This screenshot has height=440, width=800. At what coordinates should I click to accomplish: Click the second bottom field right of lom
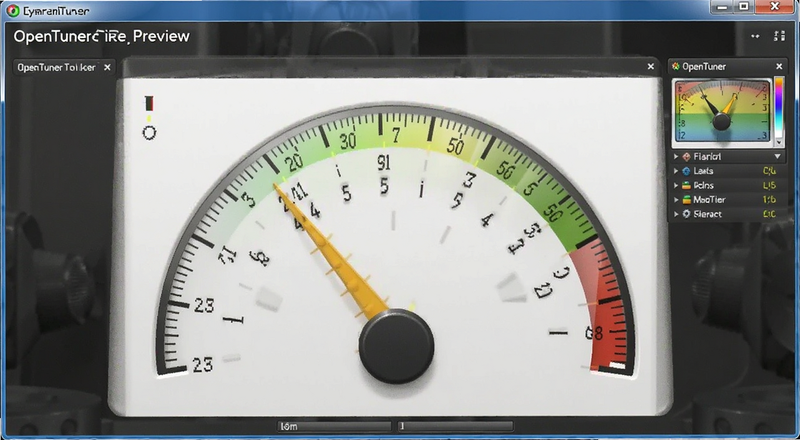[x=455, y=426]
